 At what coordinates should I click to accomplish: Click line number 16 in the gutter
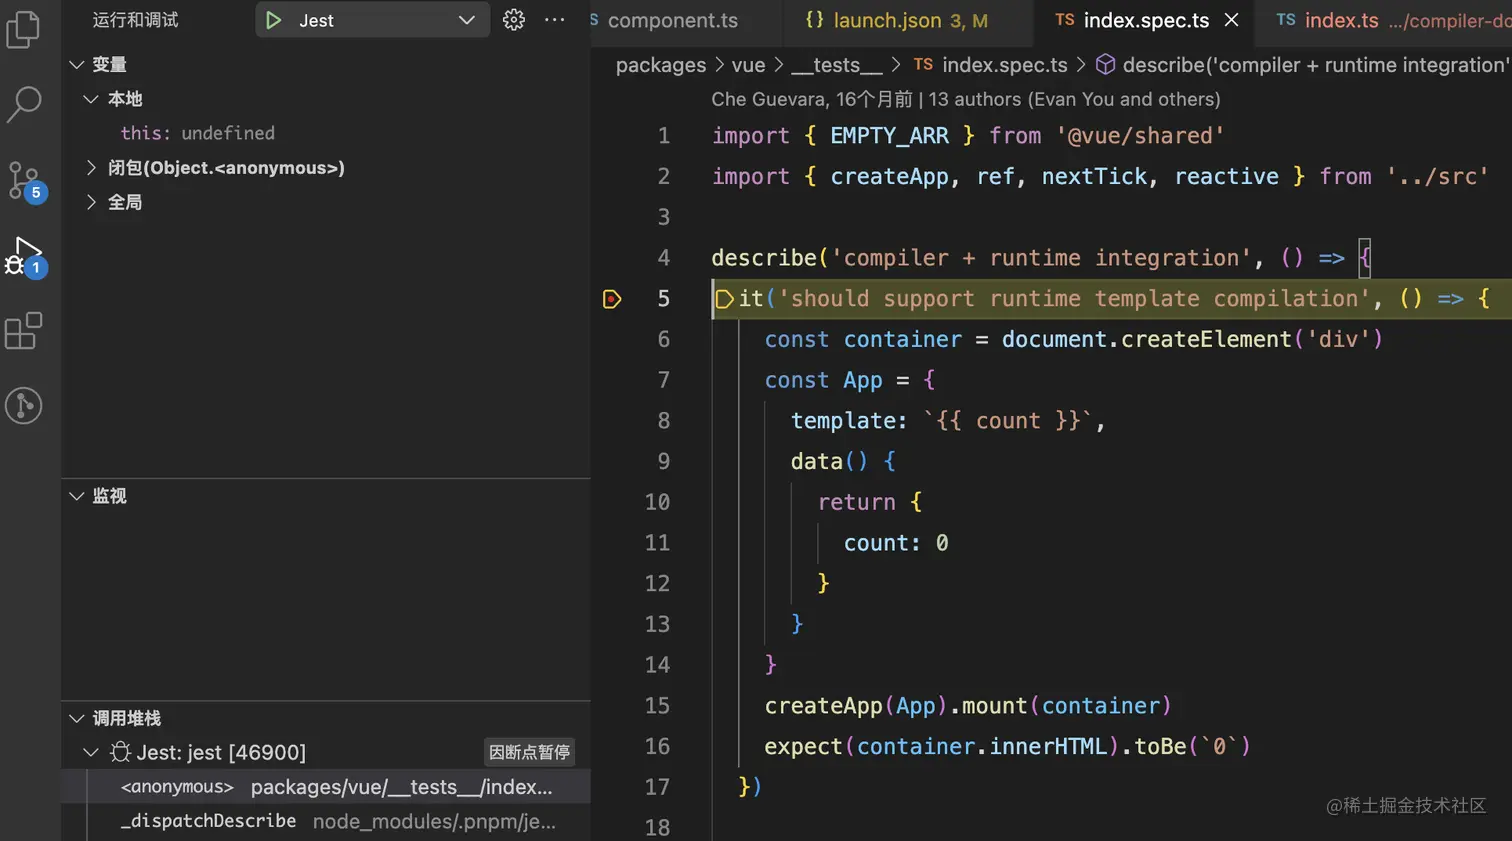657,747
